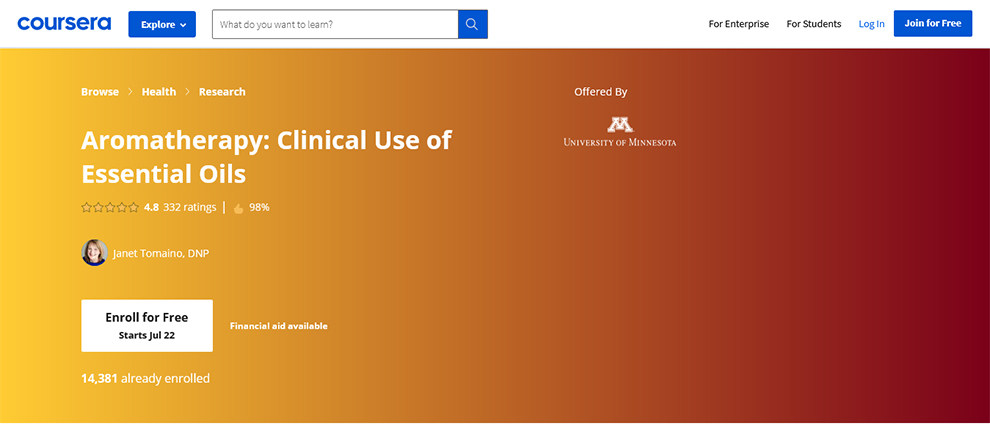
Task: Select the Research breadcrumb link
Action: click(222, 92)
